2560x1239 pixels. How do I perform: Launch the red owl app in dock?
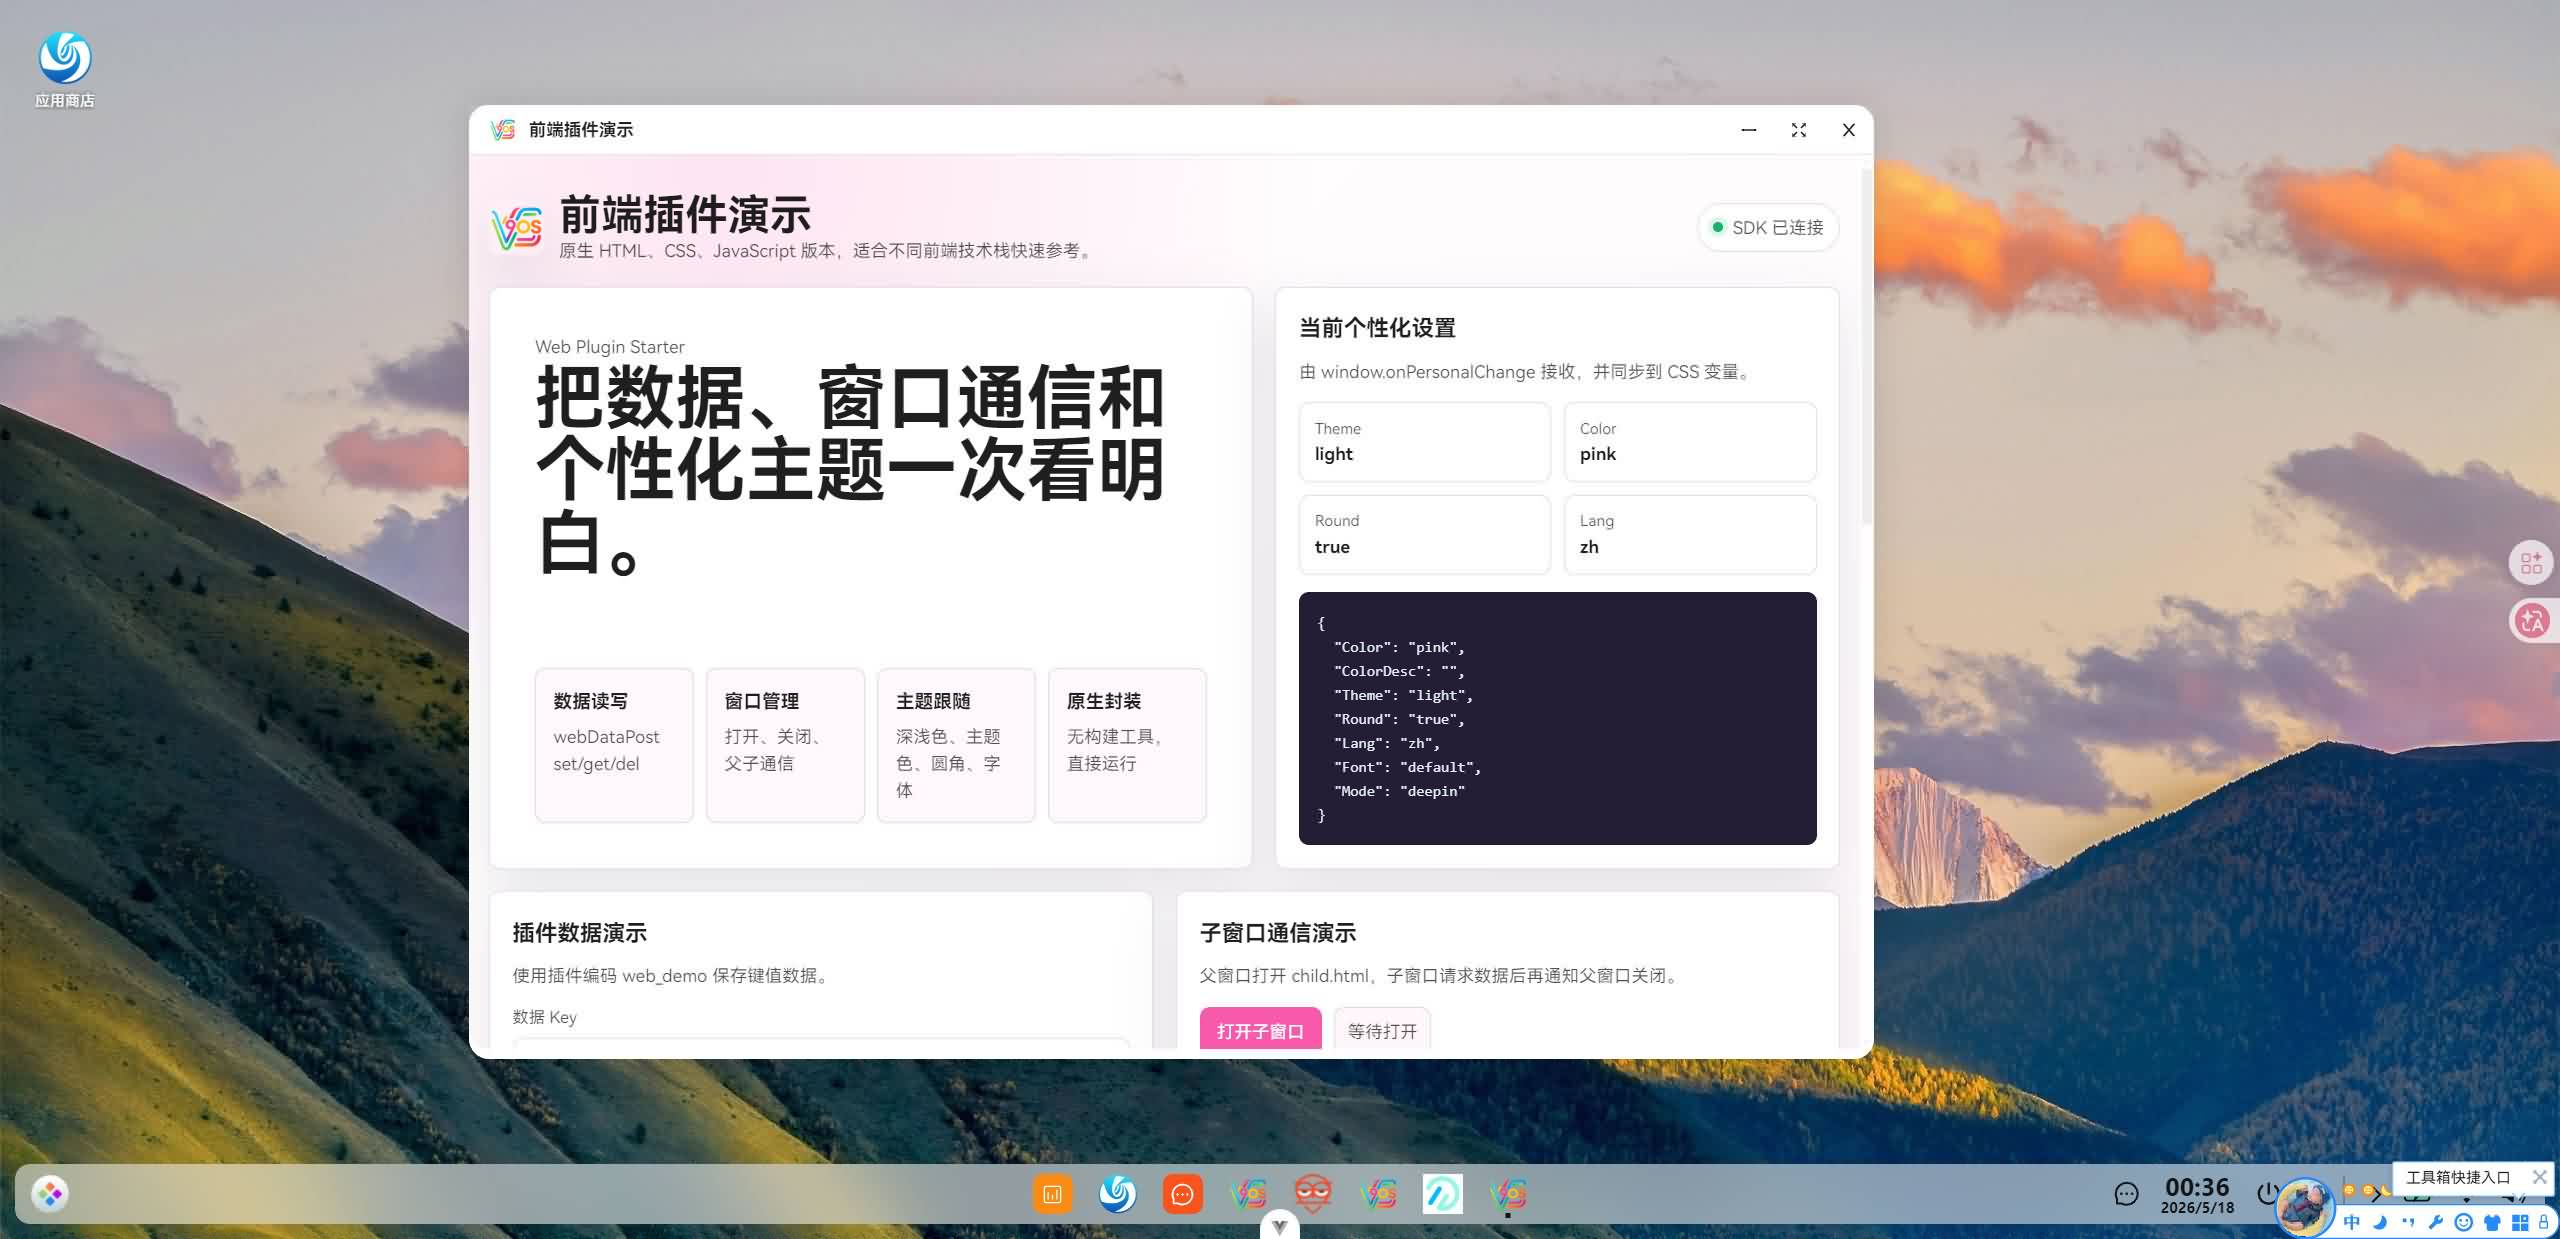(1313, 1194)
